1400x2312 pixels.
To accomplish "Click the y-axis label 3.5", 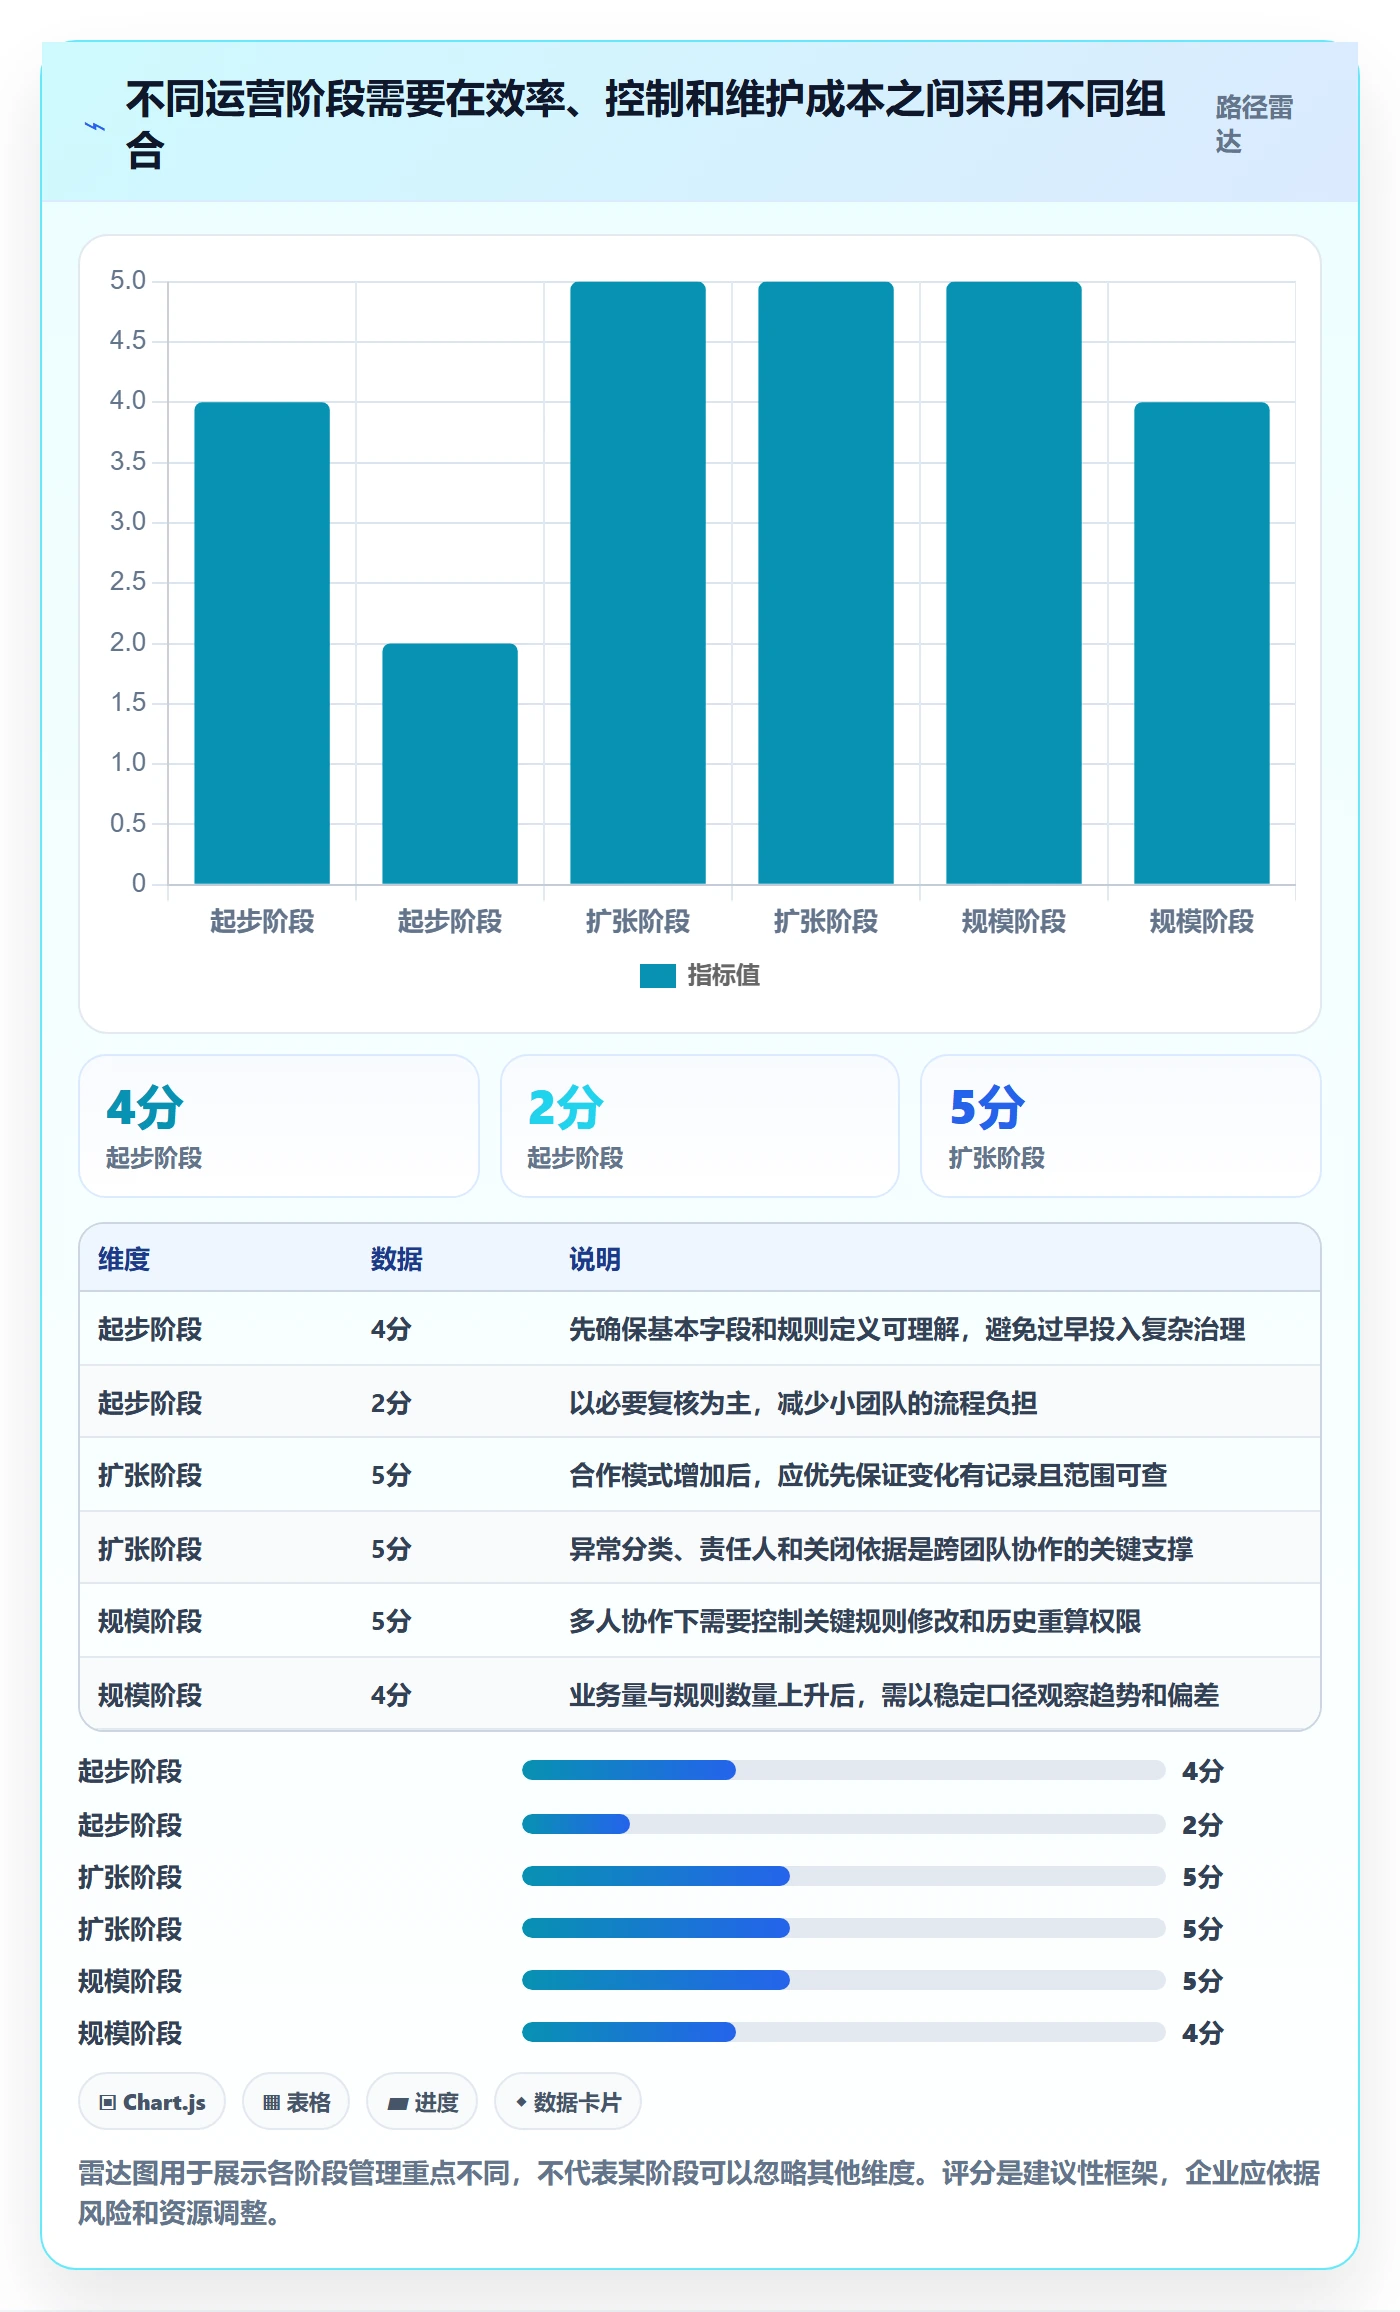I will (x=128, y=461).
